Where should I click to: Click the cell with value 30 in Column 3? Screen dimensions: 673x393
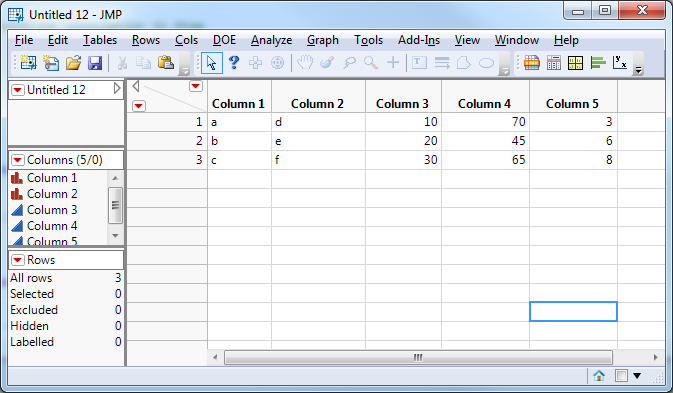click(403, 160)
